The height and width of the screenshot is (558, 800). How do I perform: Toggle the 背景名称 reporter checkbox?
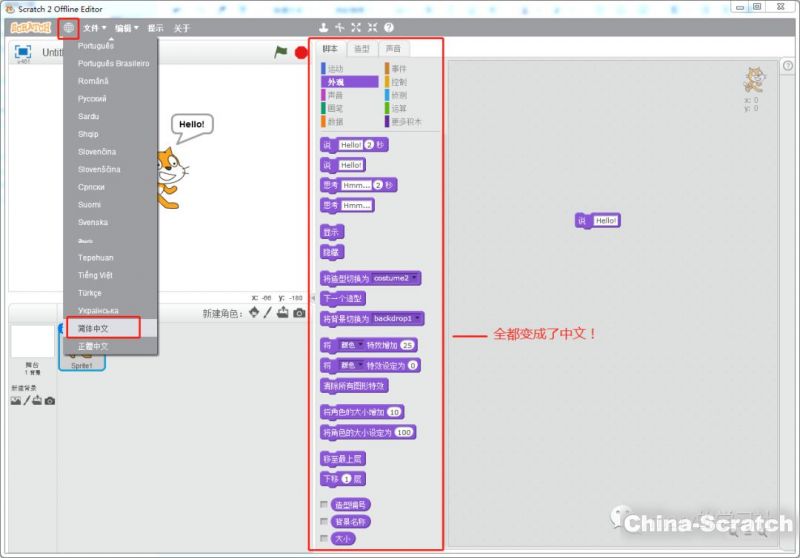[x=323, y=521]
